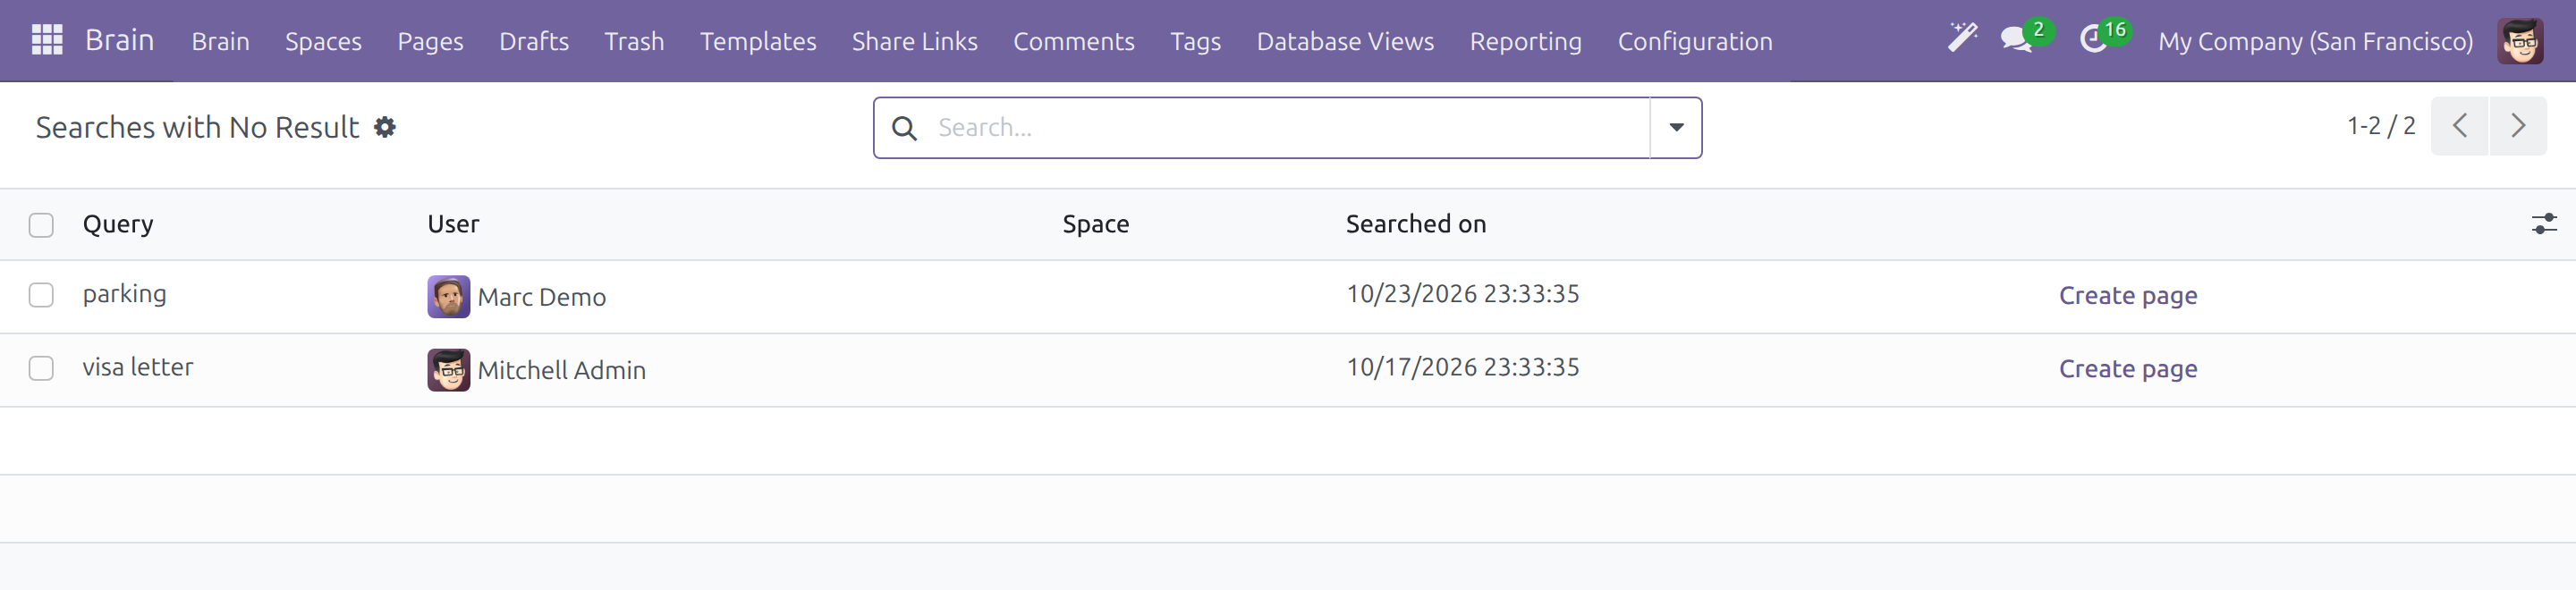Click the visa letter query text

tap(138, 367)
